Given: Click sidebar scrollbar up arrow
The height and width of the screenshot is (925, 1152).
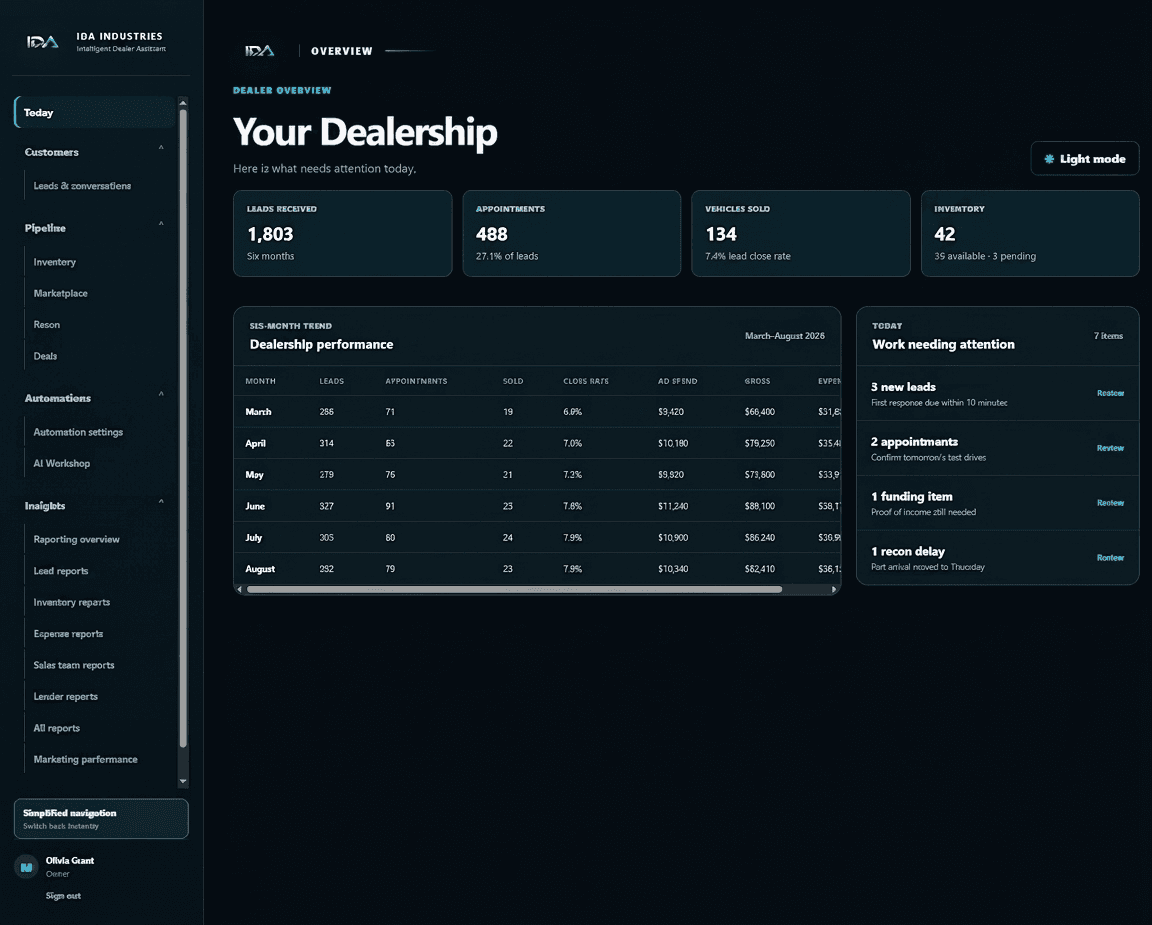Looking at the screenshot, I should pos(183,103).
